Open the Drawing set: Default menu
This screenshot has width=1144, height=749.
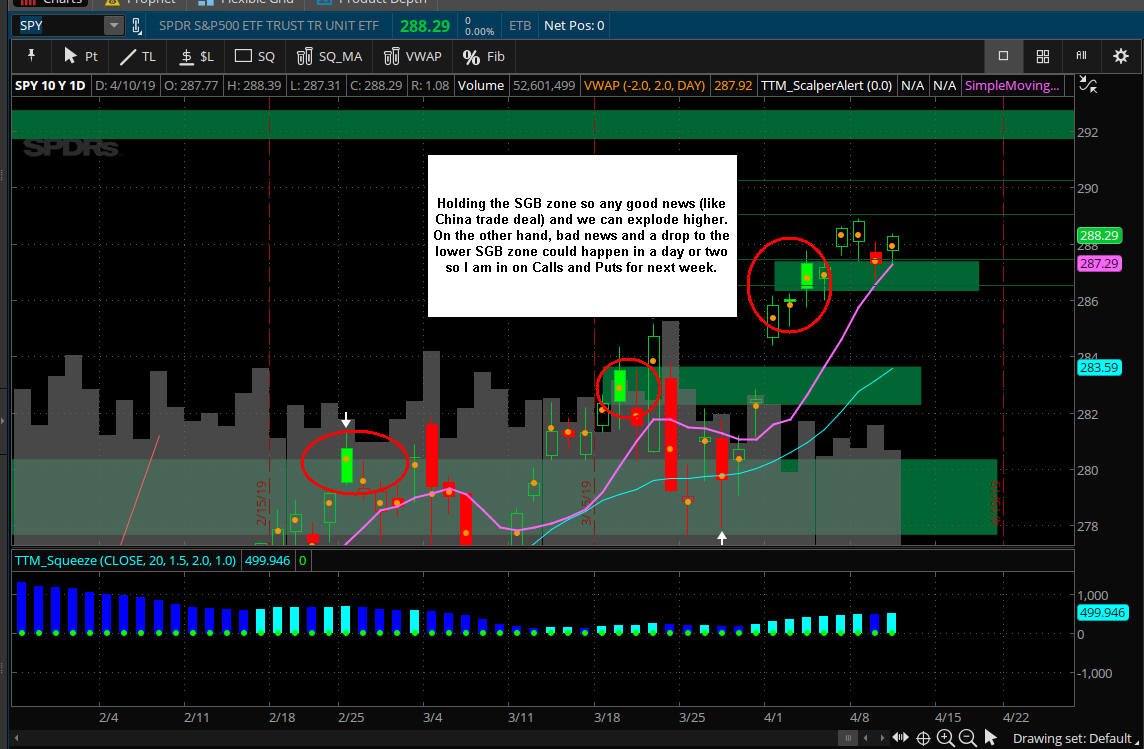(x=1072, y=738)
